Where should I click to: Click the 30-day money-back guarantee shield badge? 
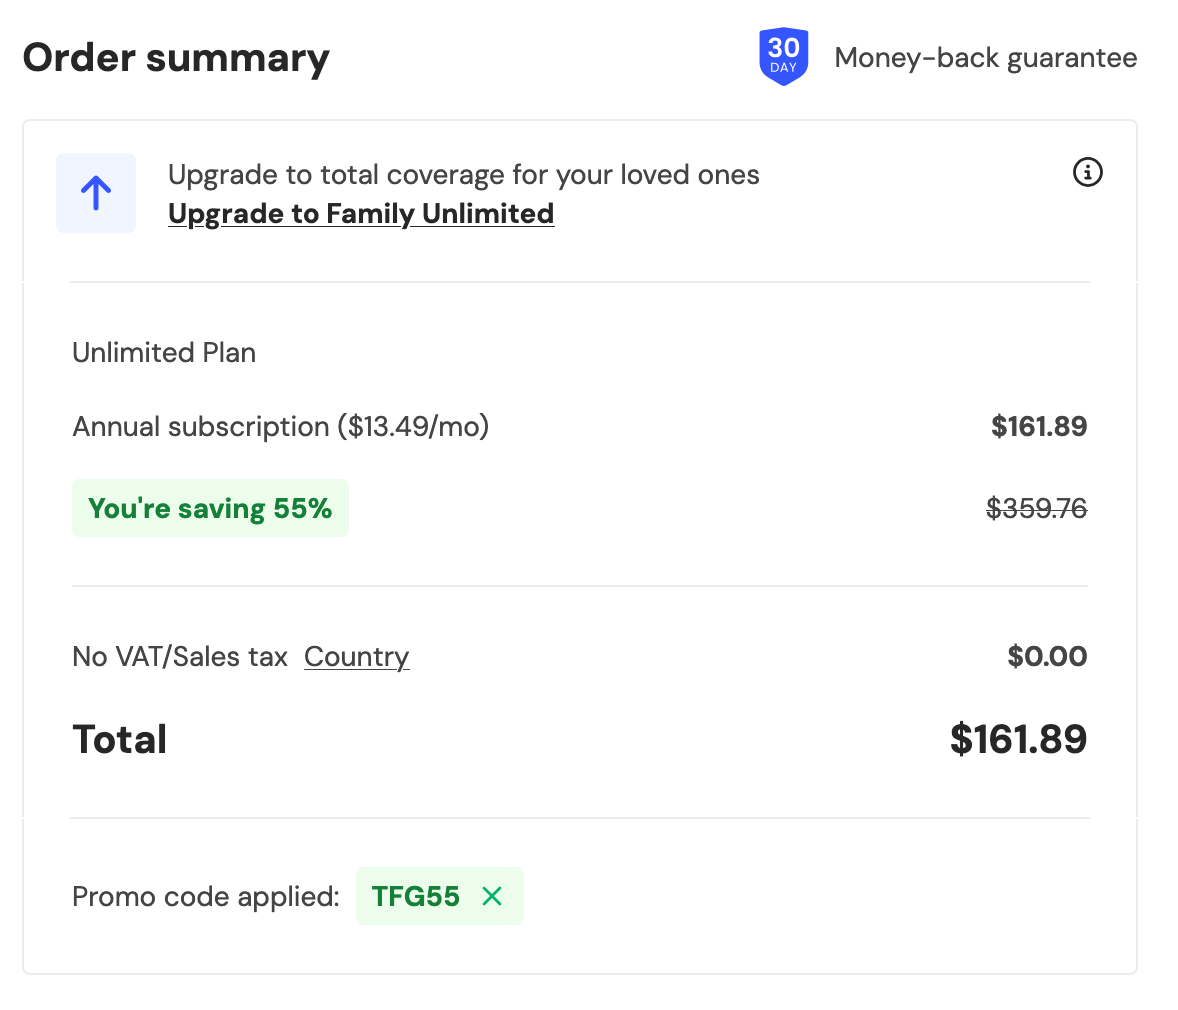point(784,57)
